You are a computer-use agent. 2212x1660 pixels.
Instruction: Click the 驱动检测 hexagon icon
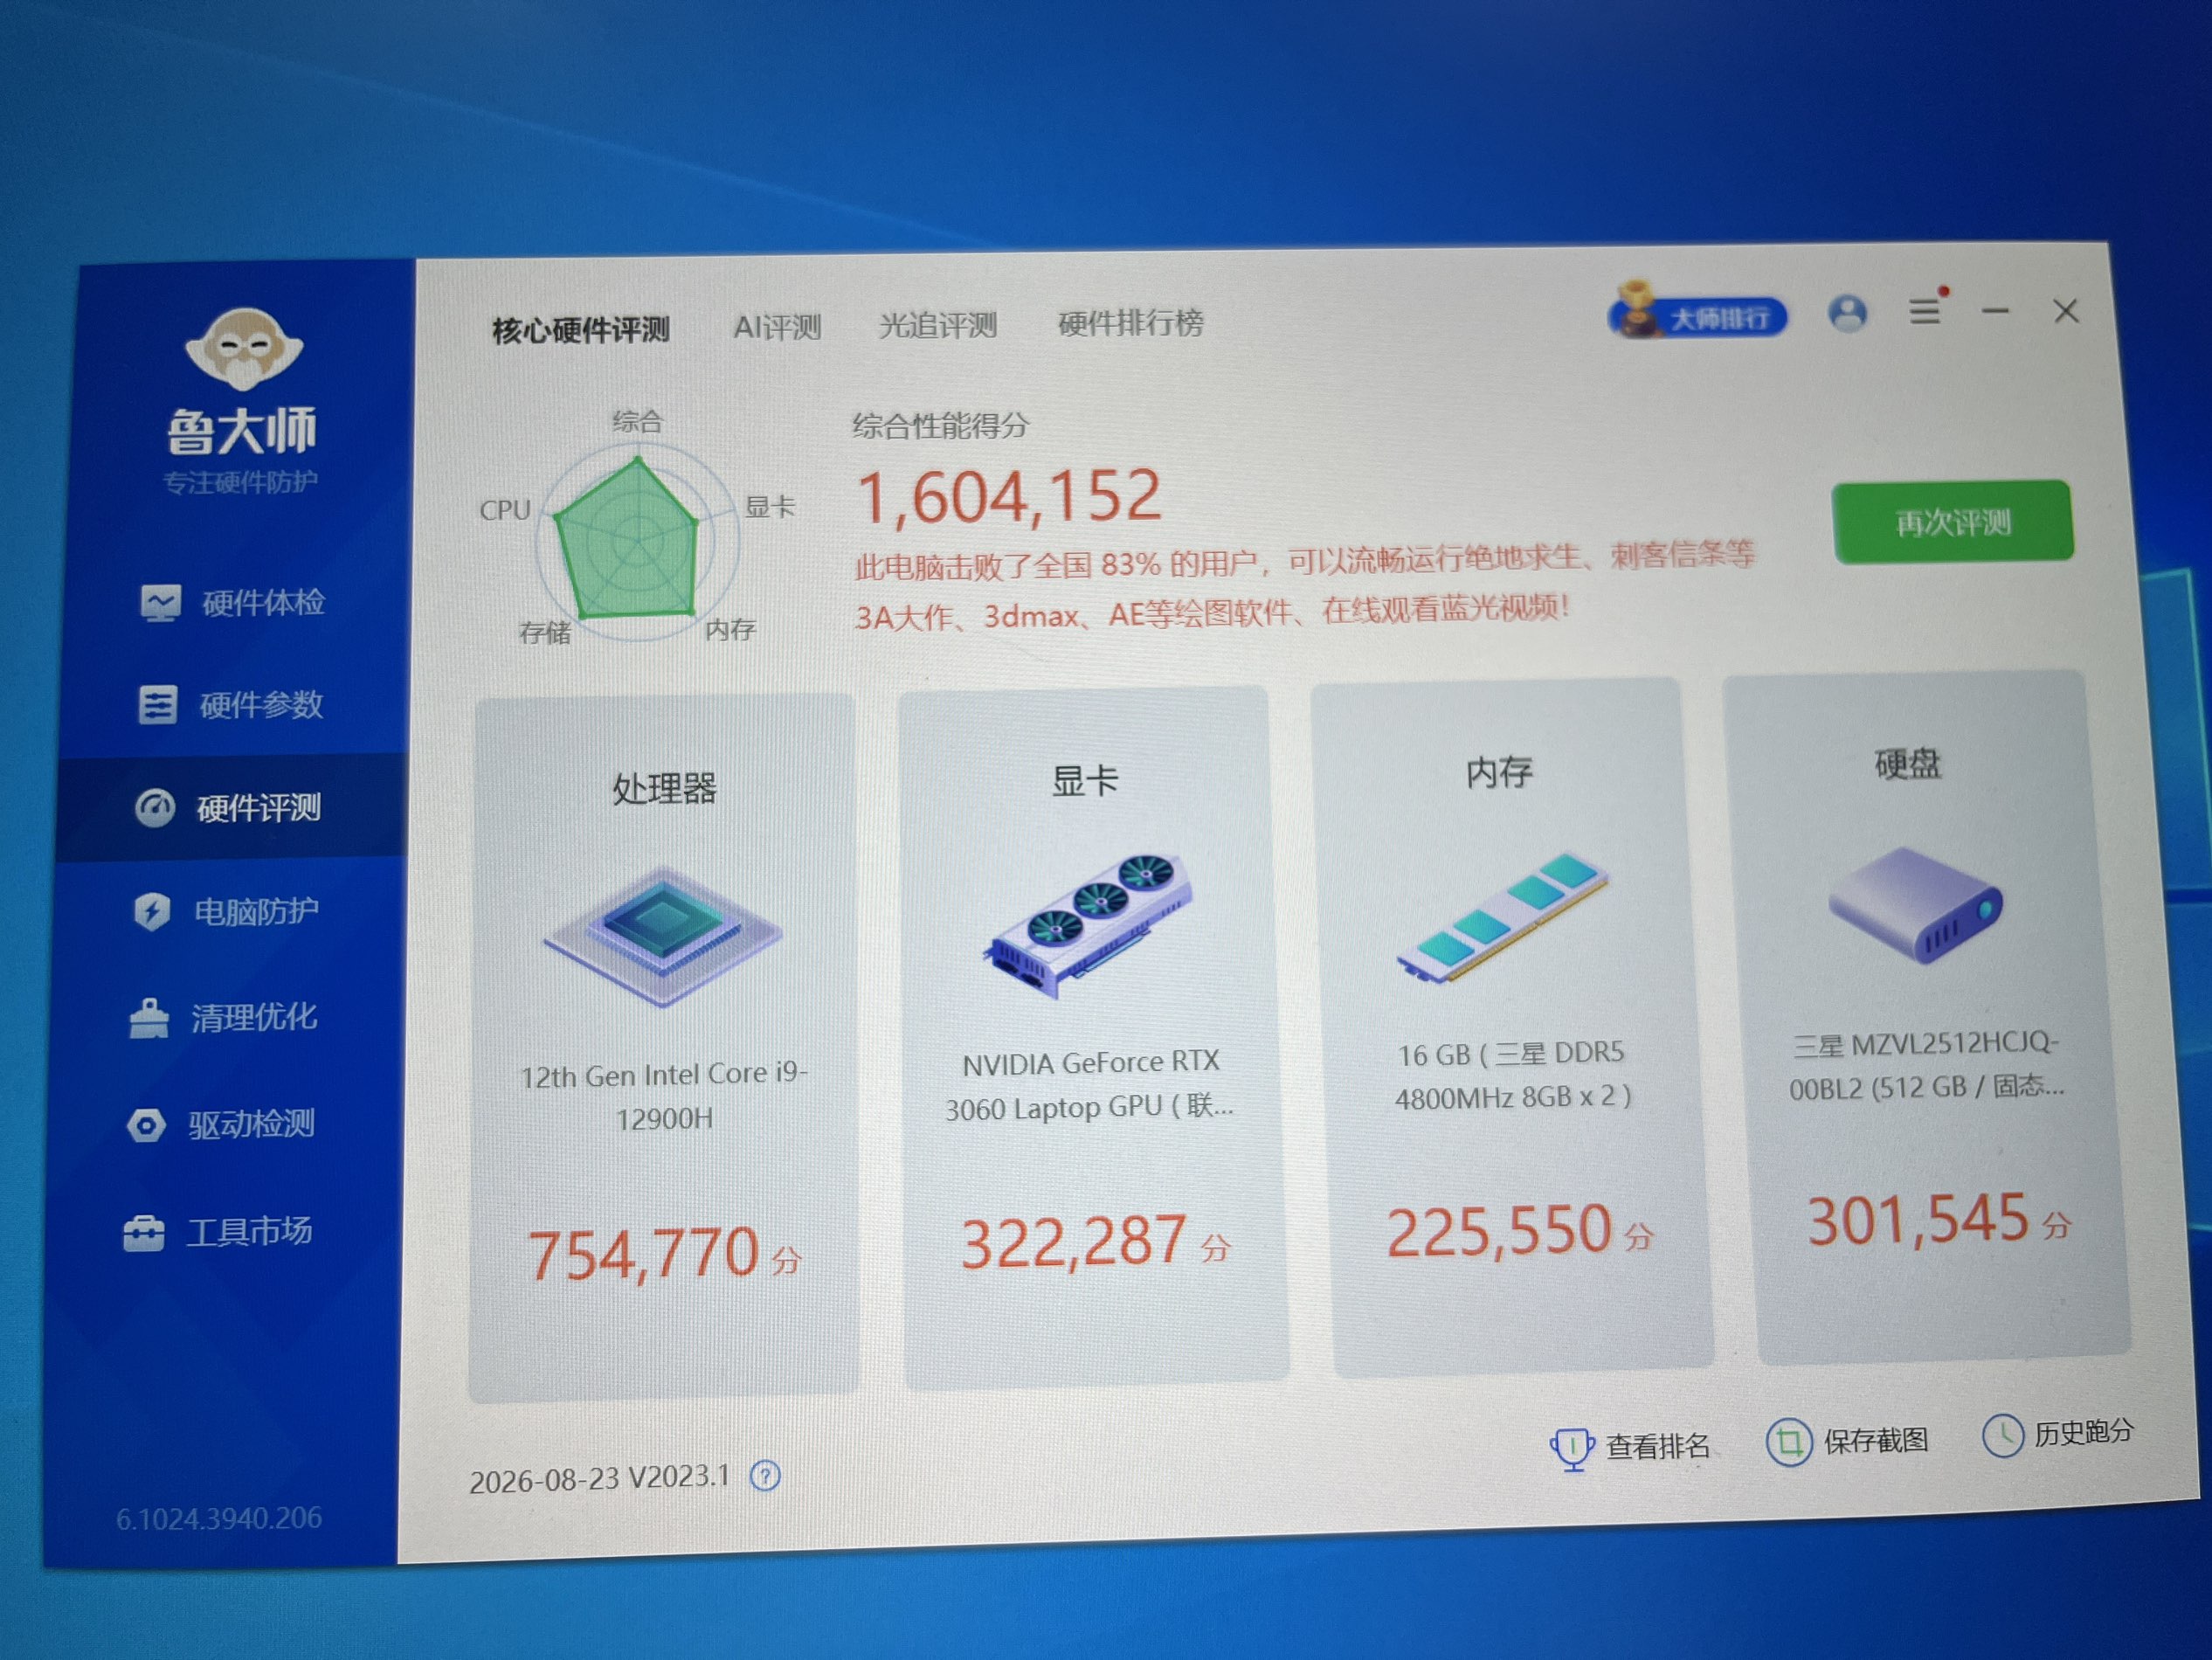146,1125
